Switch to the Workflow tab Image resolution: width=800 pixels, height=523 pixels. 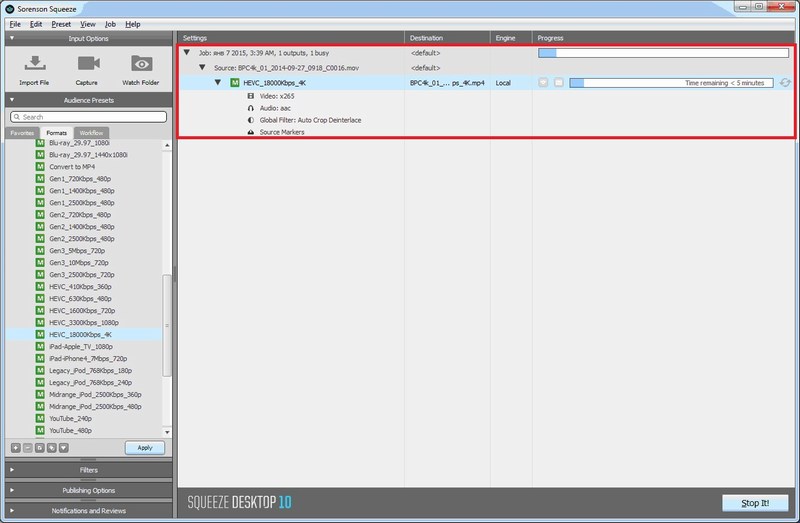coord(91,133)
